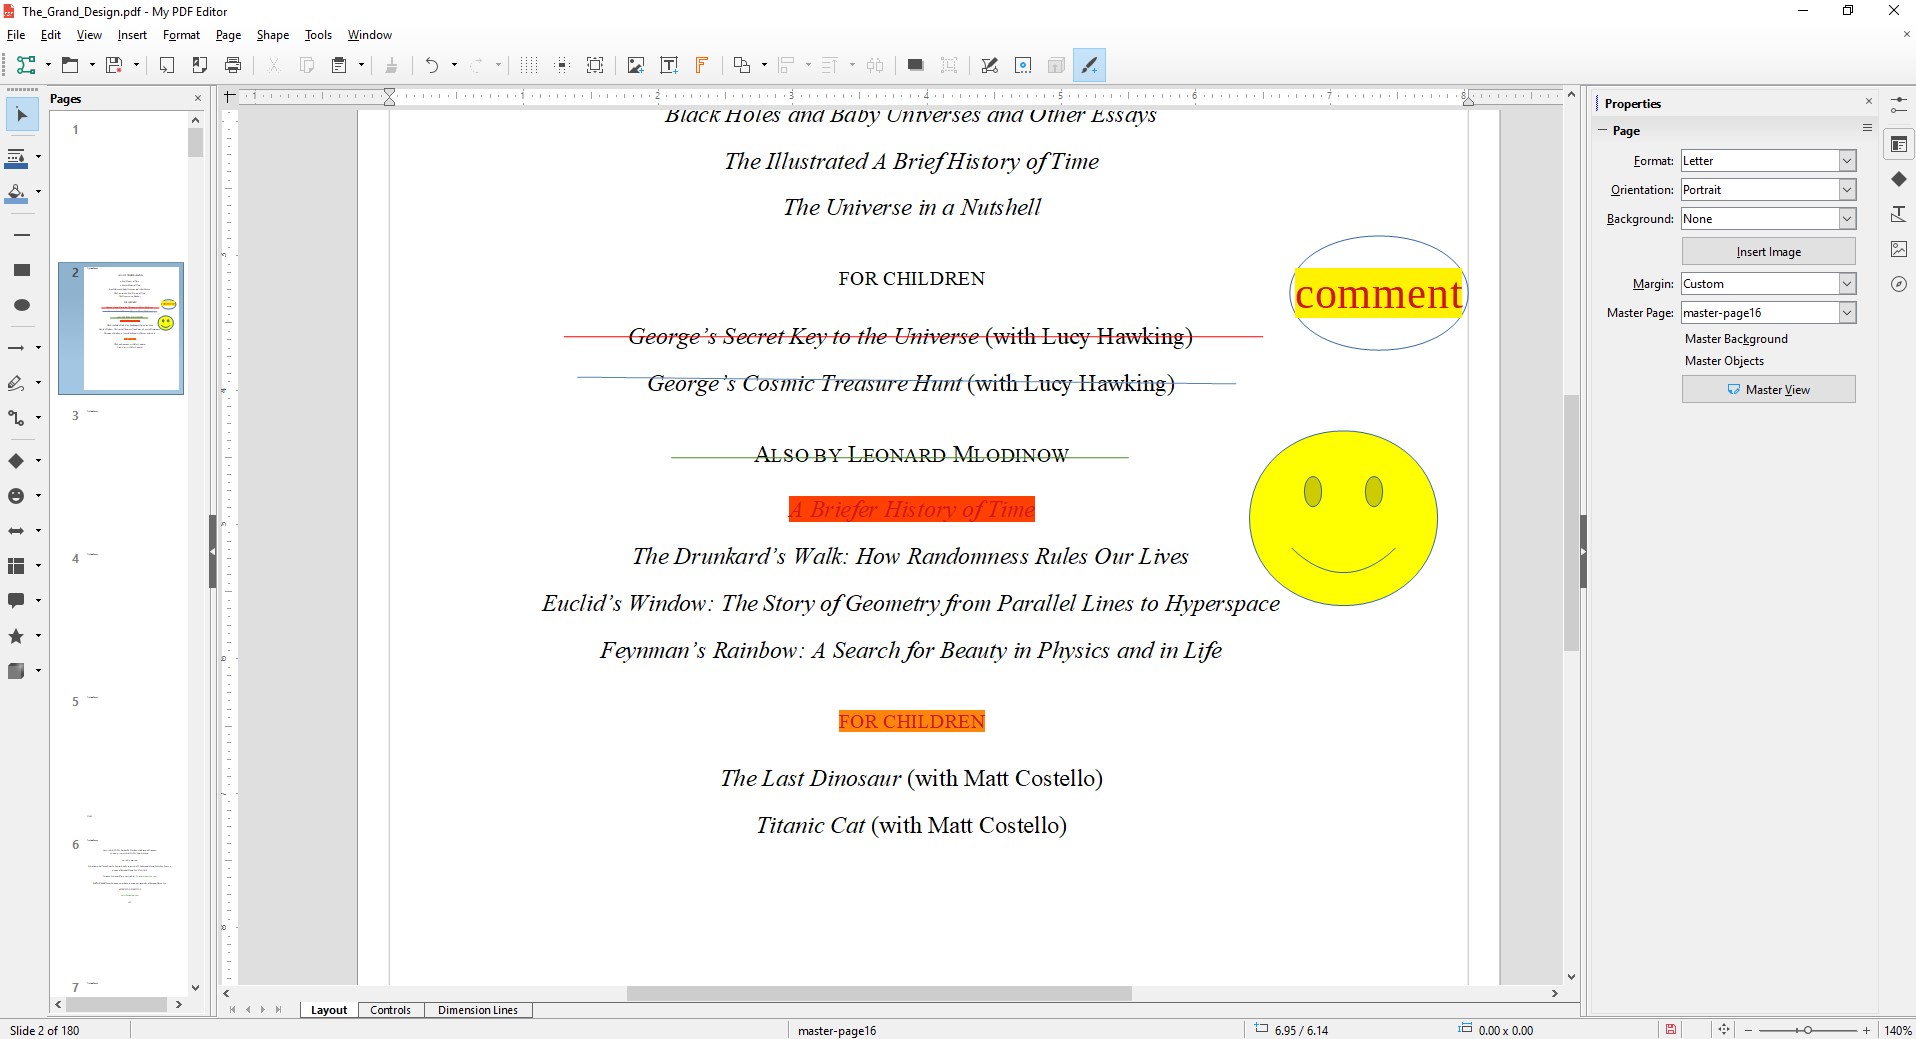Click the Glue Points tool icon
1916x1039 pixels.
coord(1023,65)
